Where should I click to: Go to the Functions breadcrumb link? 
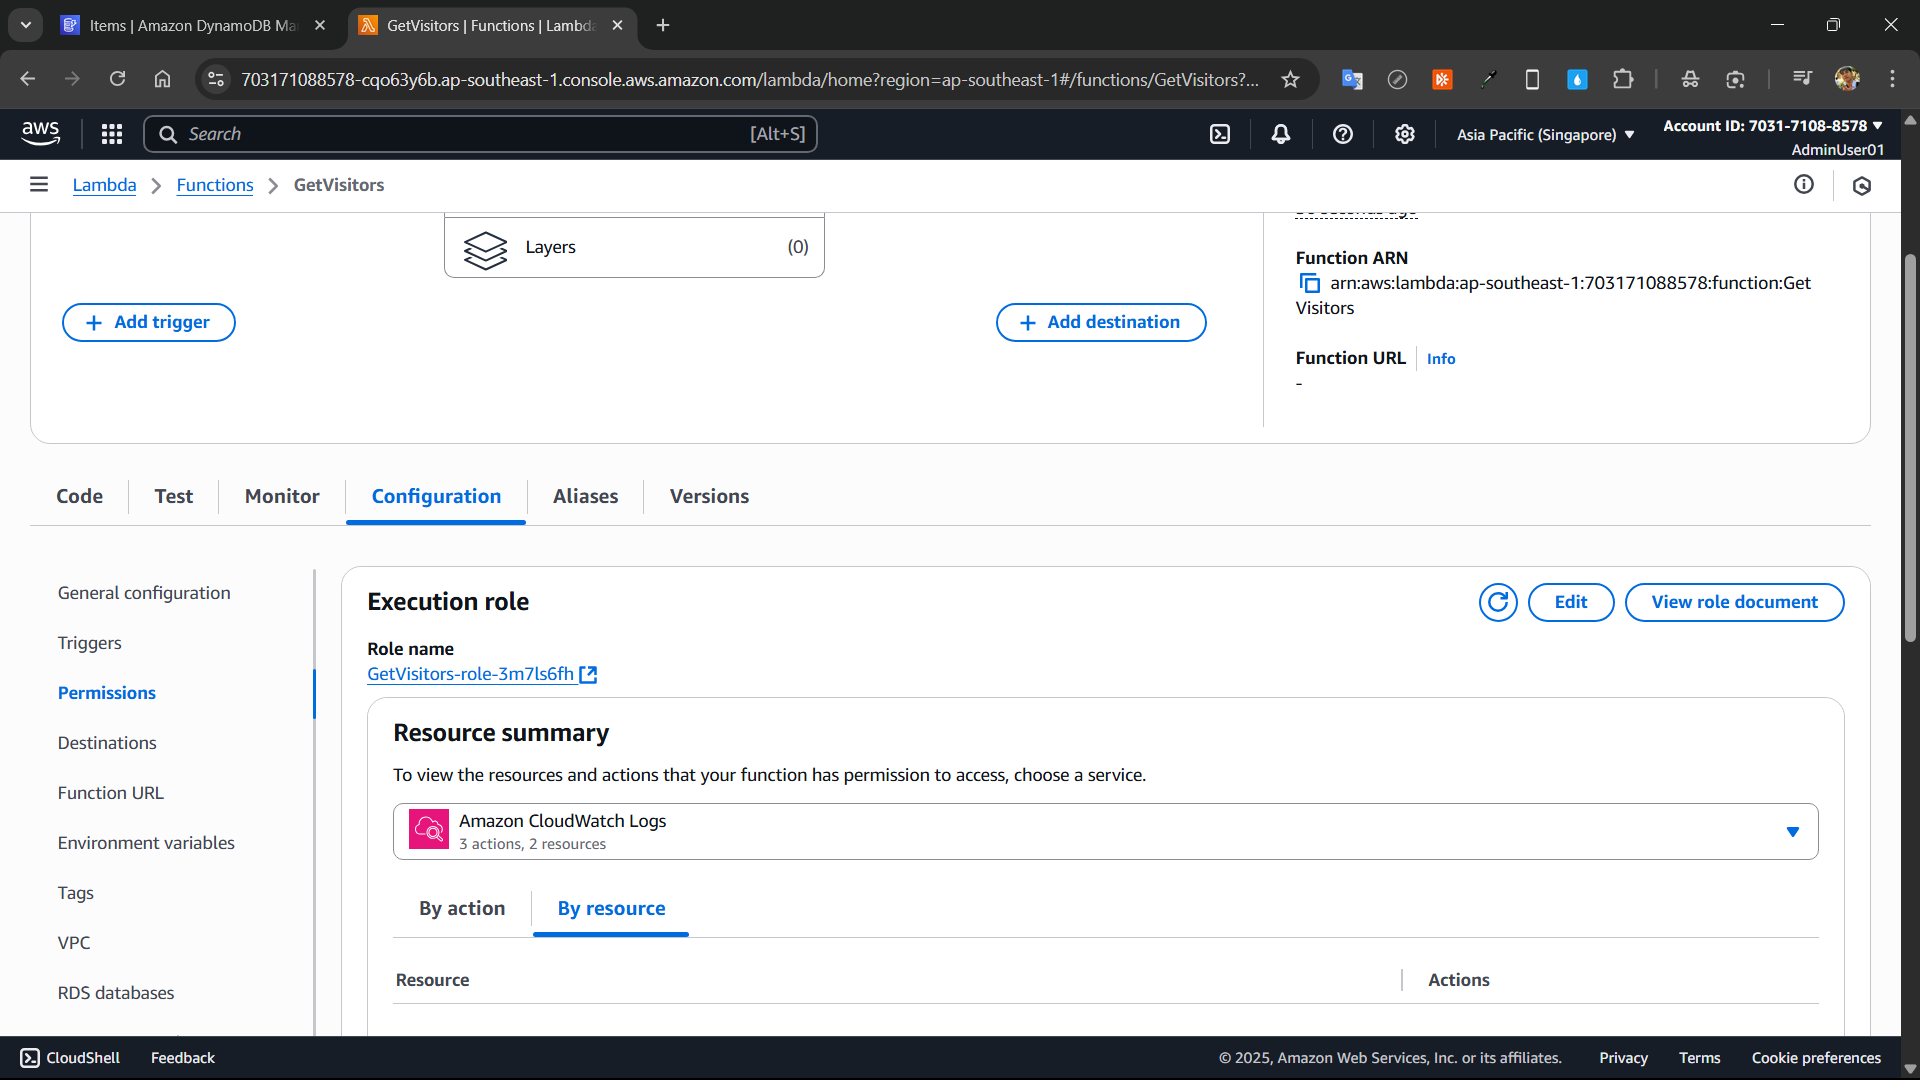pos(215,185)
